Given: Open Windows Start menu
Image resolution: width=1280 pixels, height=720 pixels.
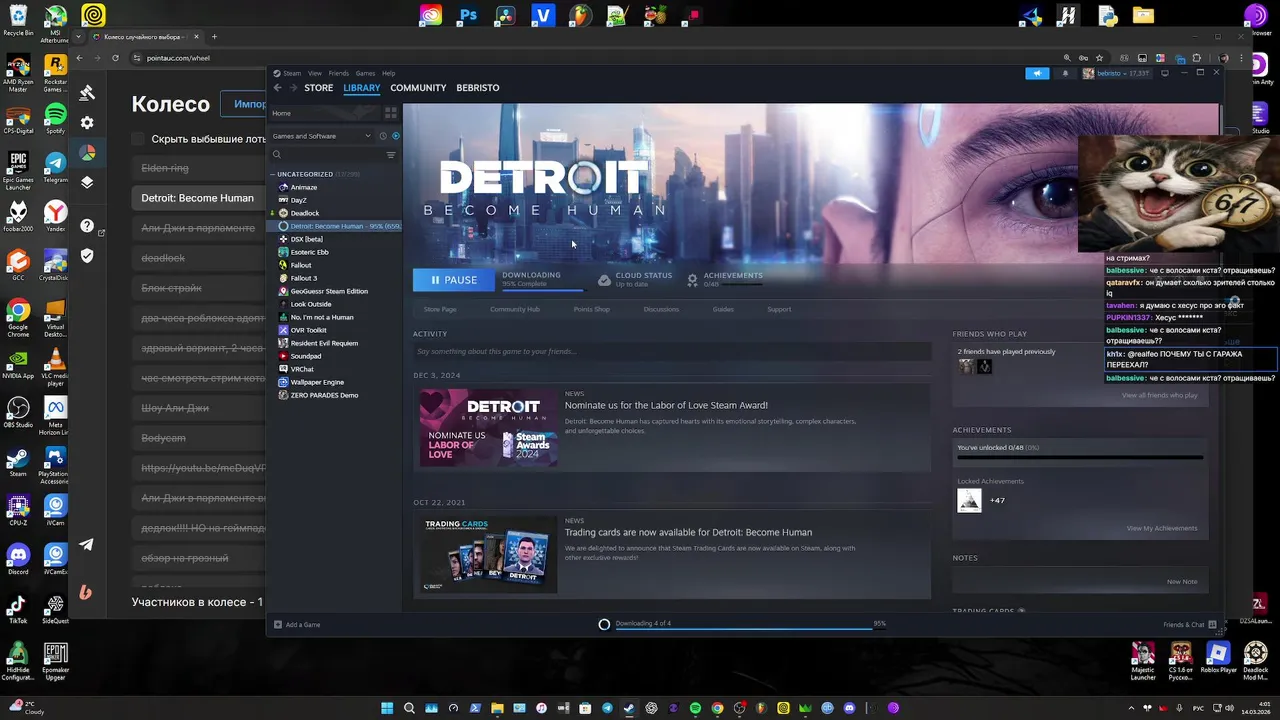Looking at the screenshot, I should pyautogui.click(x=387, y=708).
